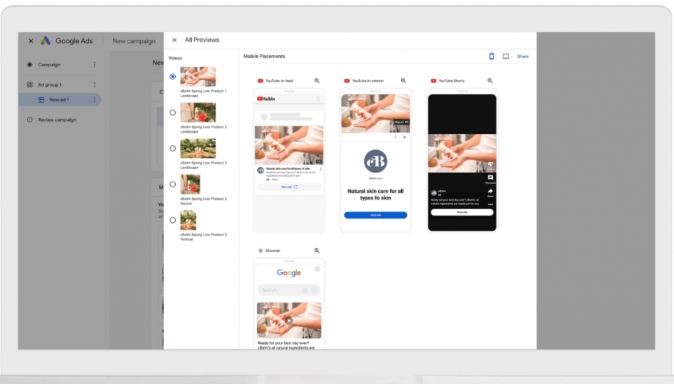Click the YouTube In-stream red logo icon
The width and height of the screenshot is (674, 384).
tap(346, 80)
